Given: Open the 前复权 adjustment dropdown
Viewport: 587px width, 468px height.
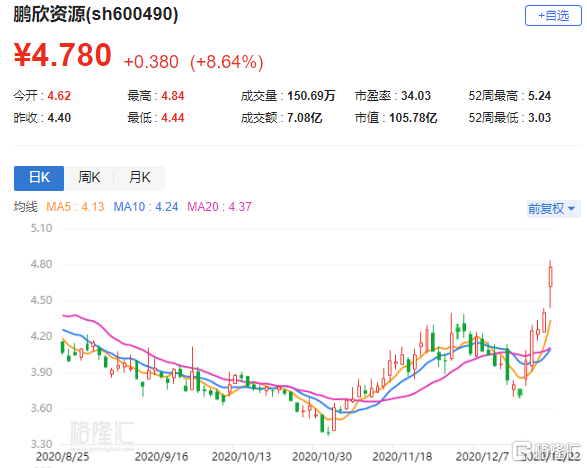Looking at the screenshot, I should tap(553, 209).
